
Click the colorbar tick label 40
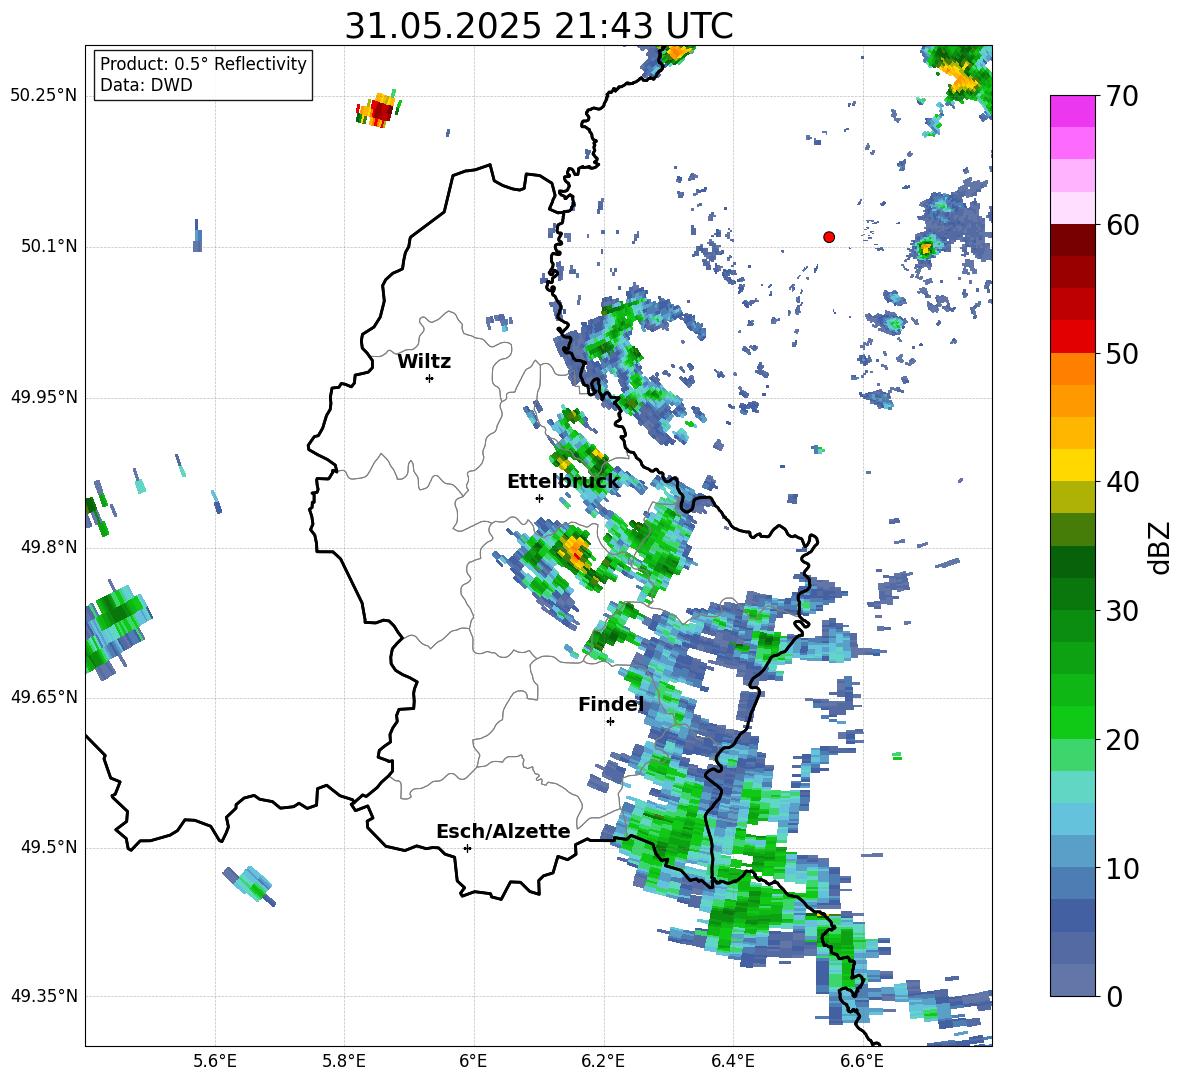tap(1122, 482)
